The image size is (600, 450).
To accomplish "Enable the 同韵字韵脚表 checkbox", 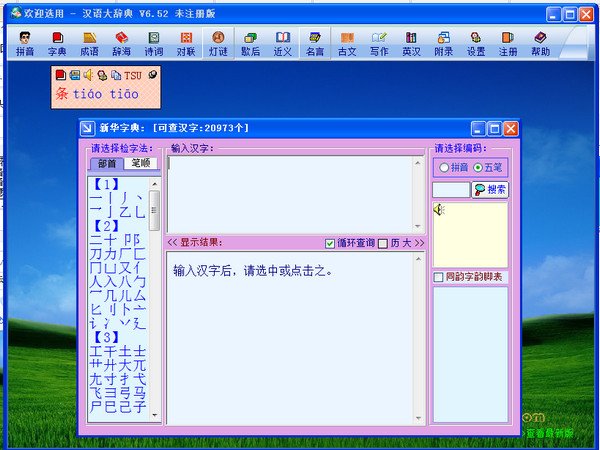I will click(x=438, y=277).
